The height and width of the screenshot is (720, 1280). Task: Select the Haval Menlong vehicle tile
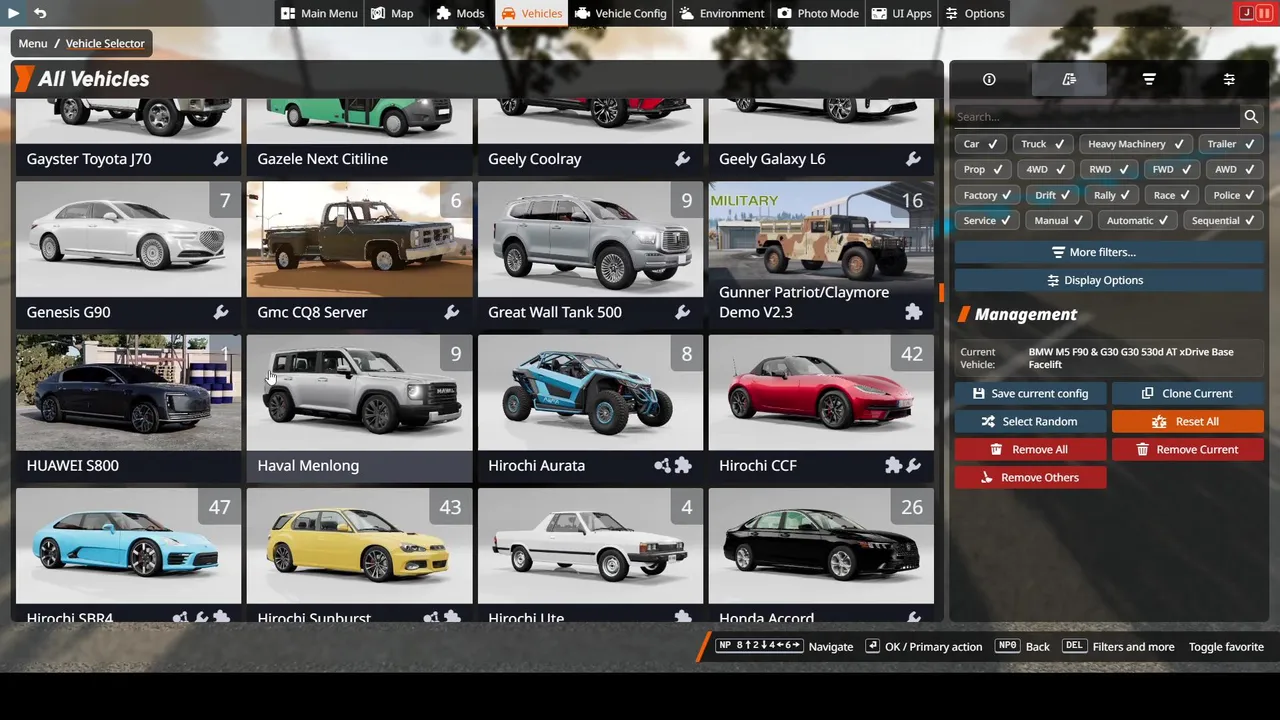pos(359,408)
